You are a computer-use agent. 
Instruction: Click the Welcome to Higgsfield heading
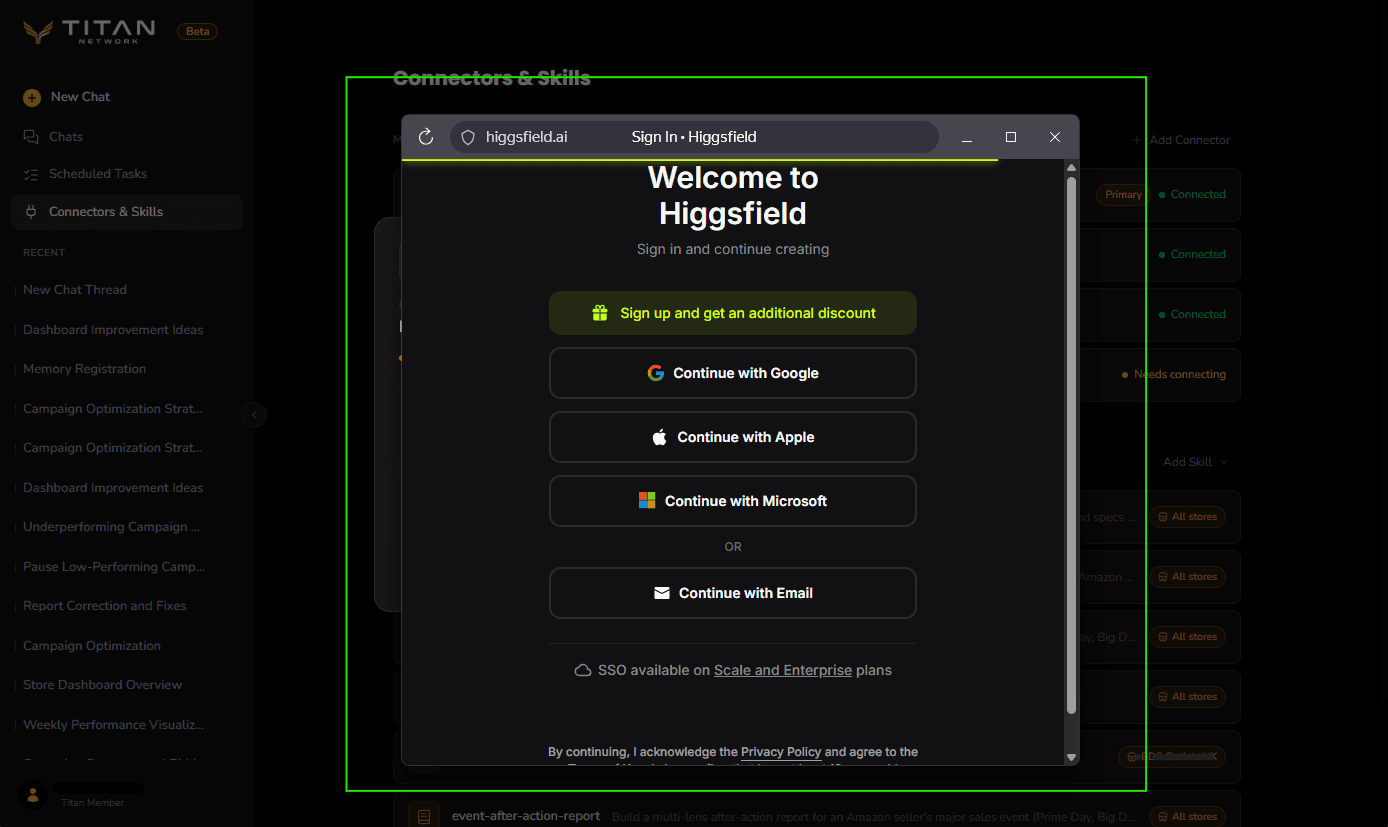coord(733,195)
